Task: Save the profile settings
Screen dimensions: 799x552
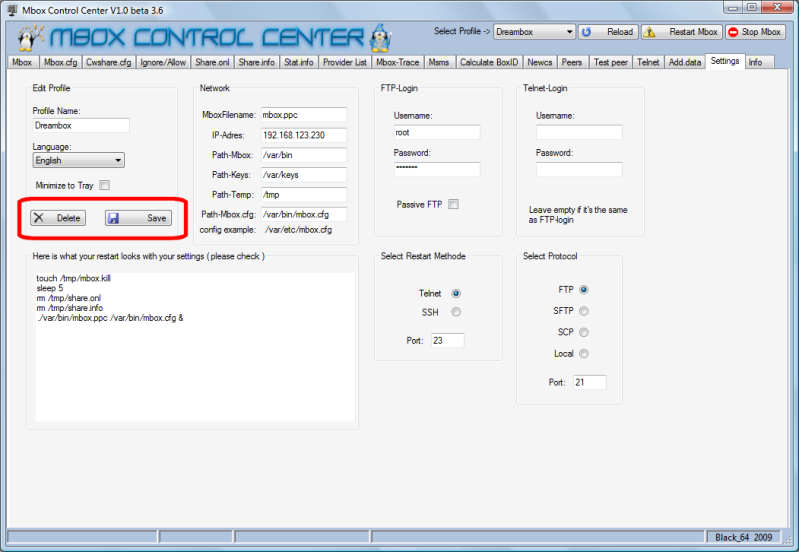Action: click(x=139, y=218)
